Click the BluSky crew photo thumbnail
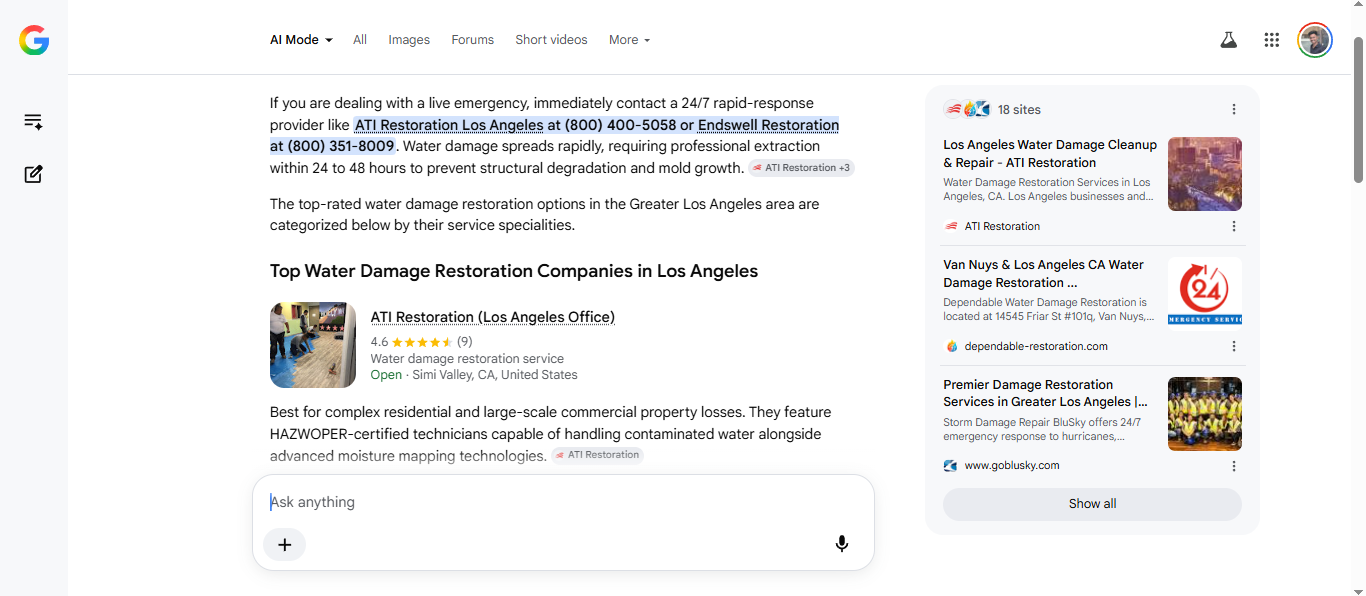Image resolution: width=1366 pixels, height=596 pixels. tap(1205, 414)
